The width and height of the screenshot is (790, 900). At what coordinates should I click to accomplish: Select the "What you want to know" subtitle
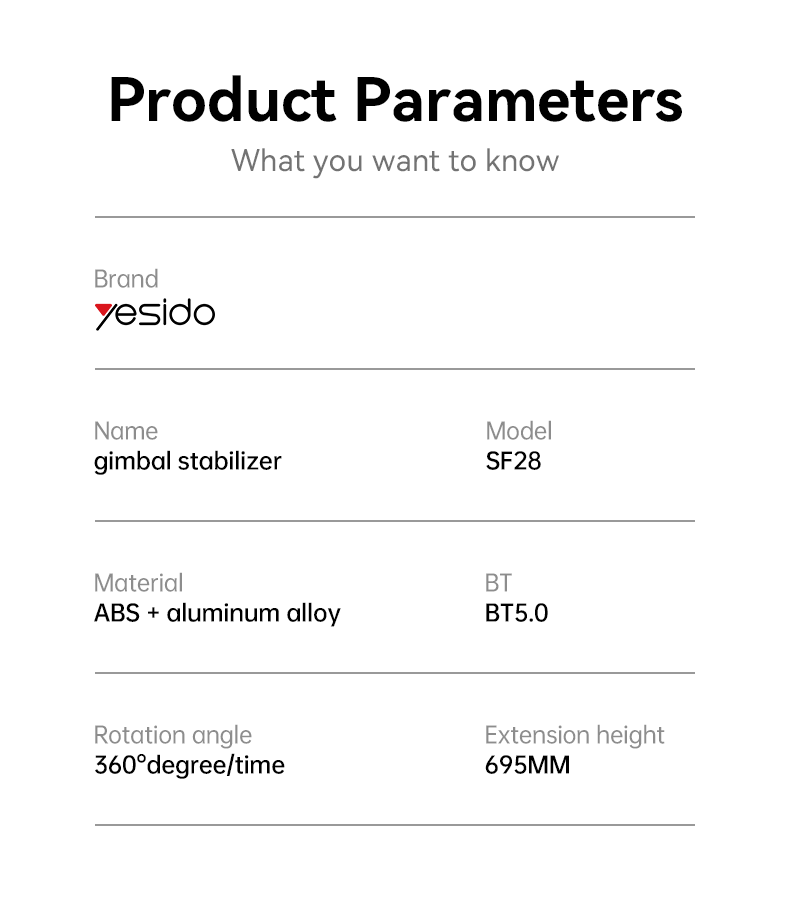pos(395,160)
